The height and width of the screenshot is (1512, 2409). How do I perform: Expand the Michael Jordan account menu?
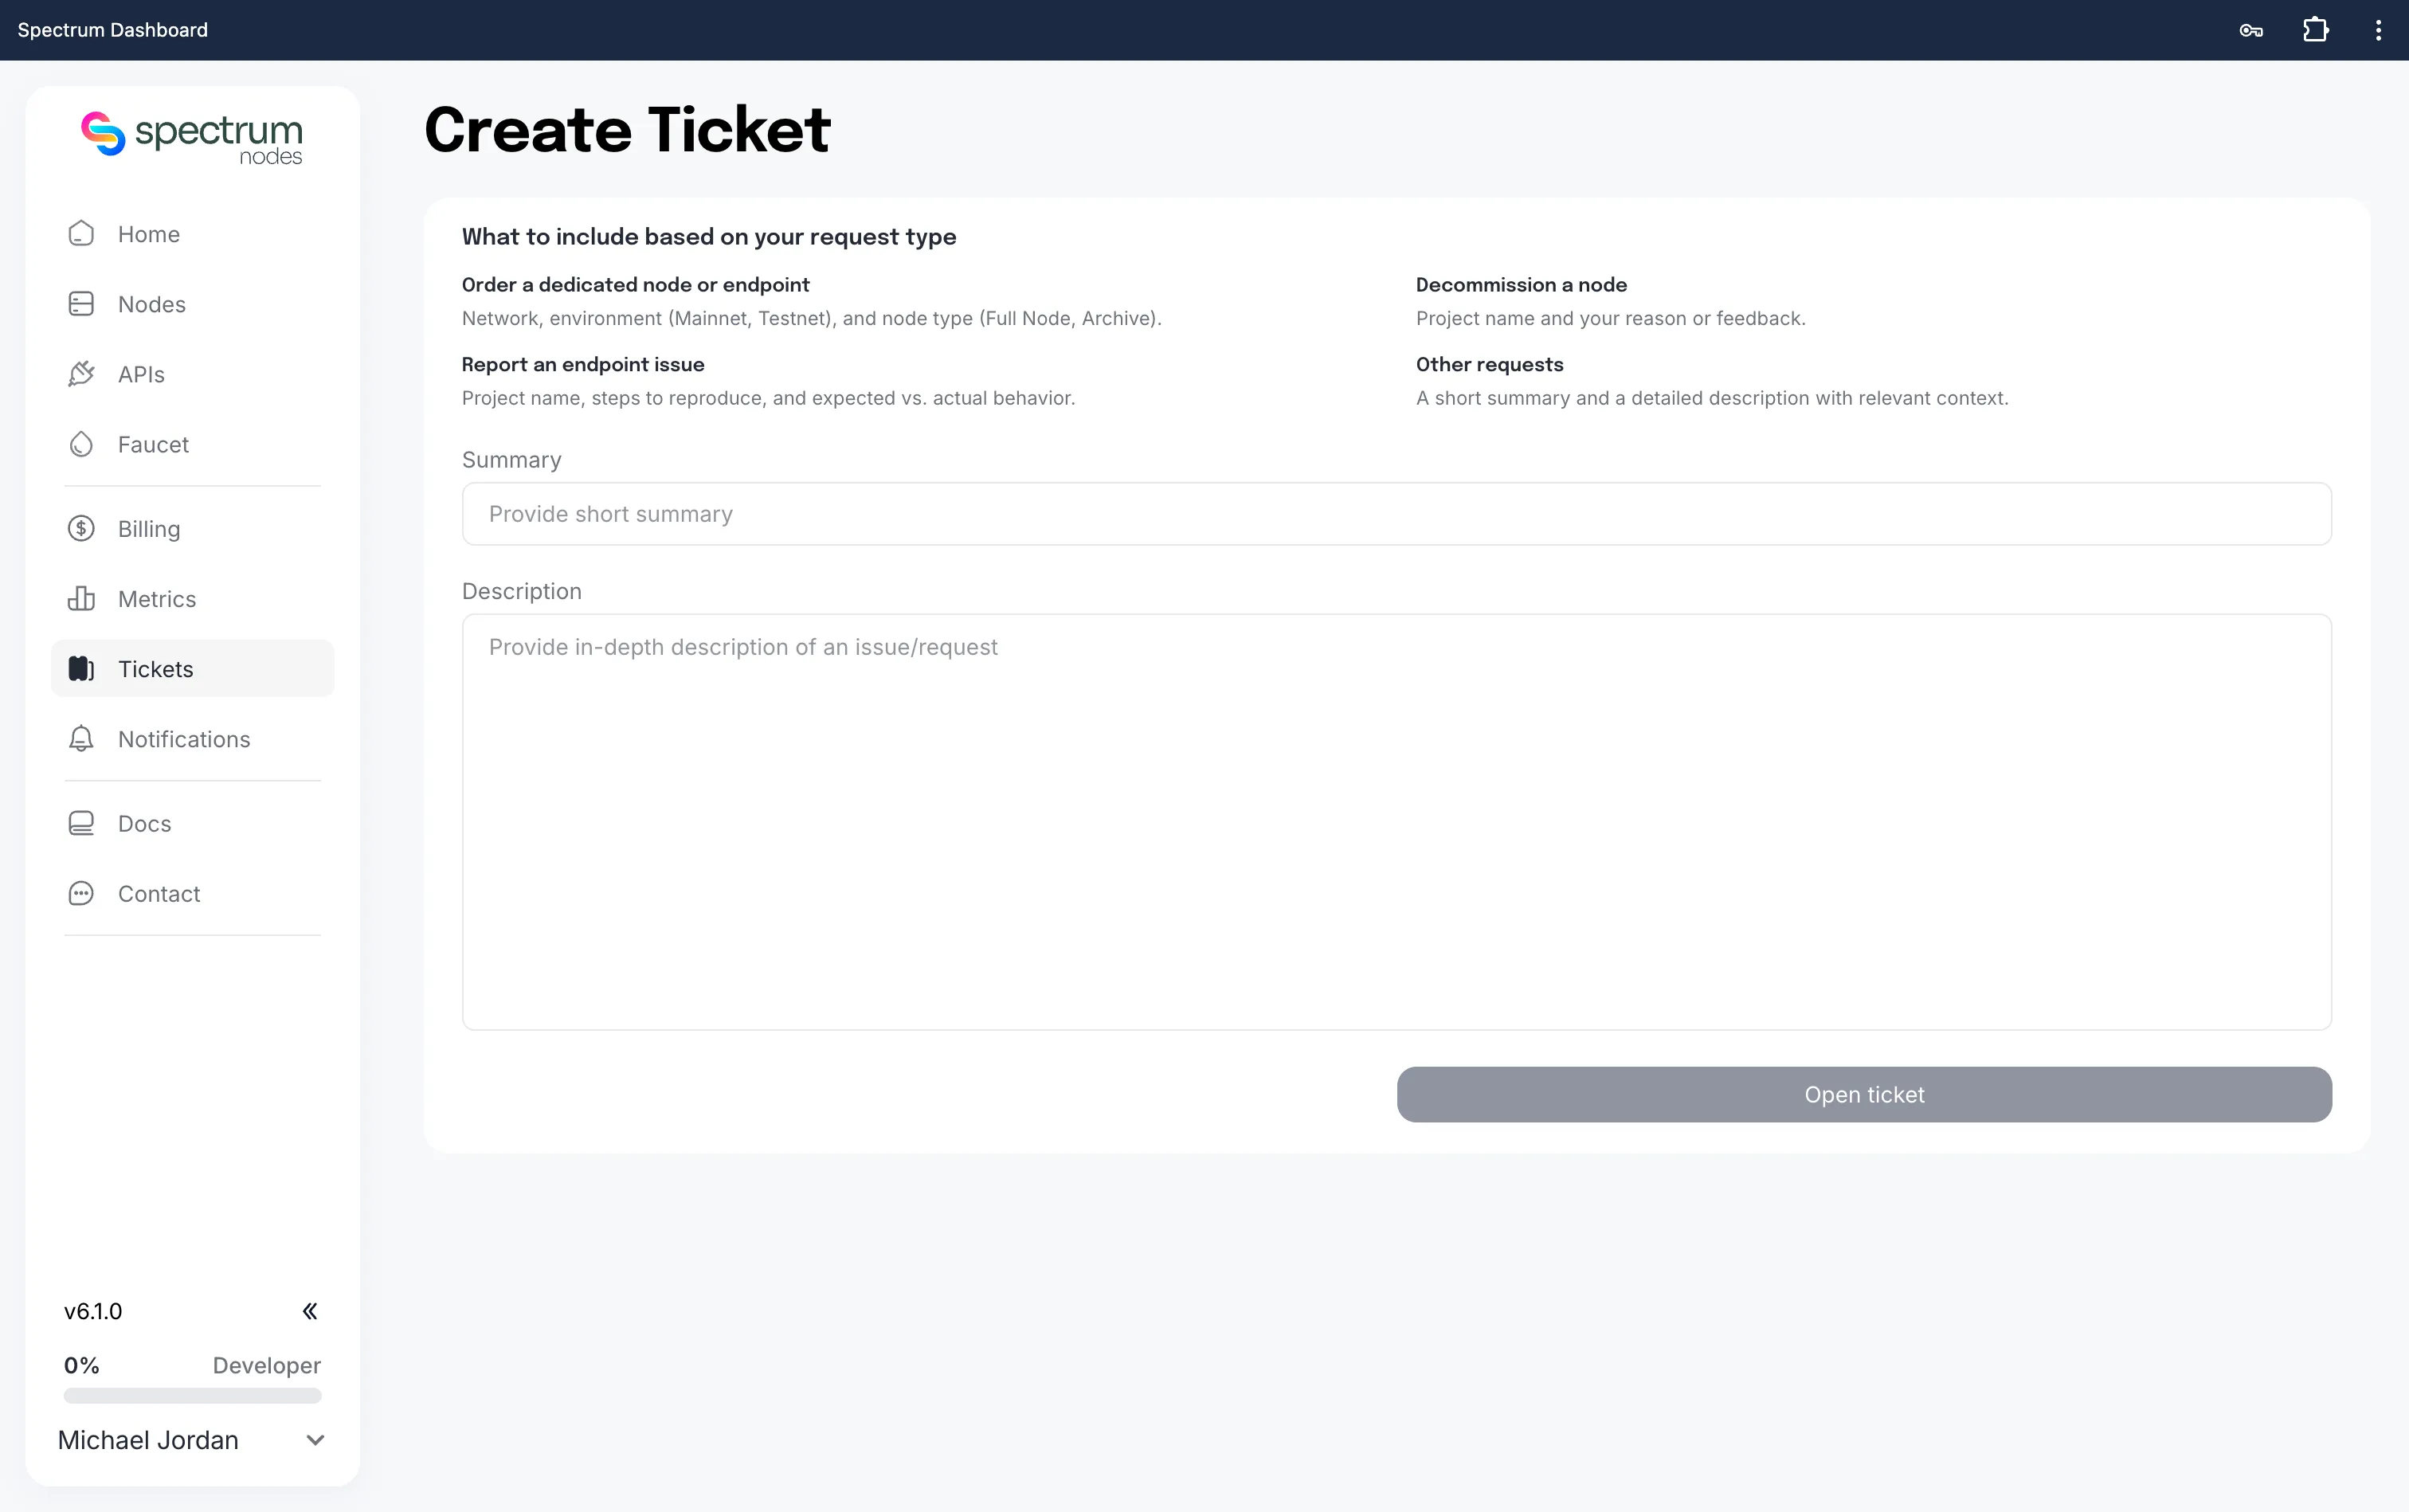315,1440
